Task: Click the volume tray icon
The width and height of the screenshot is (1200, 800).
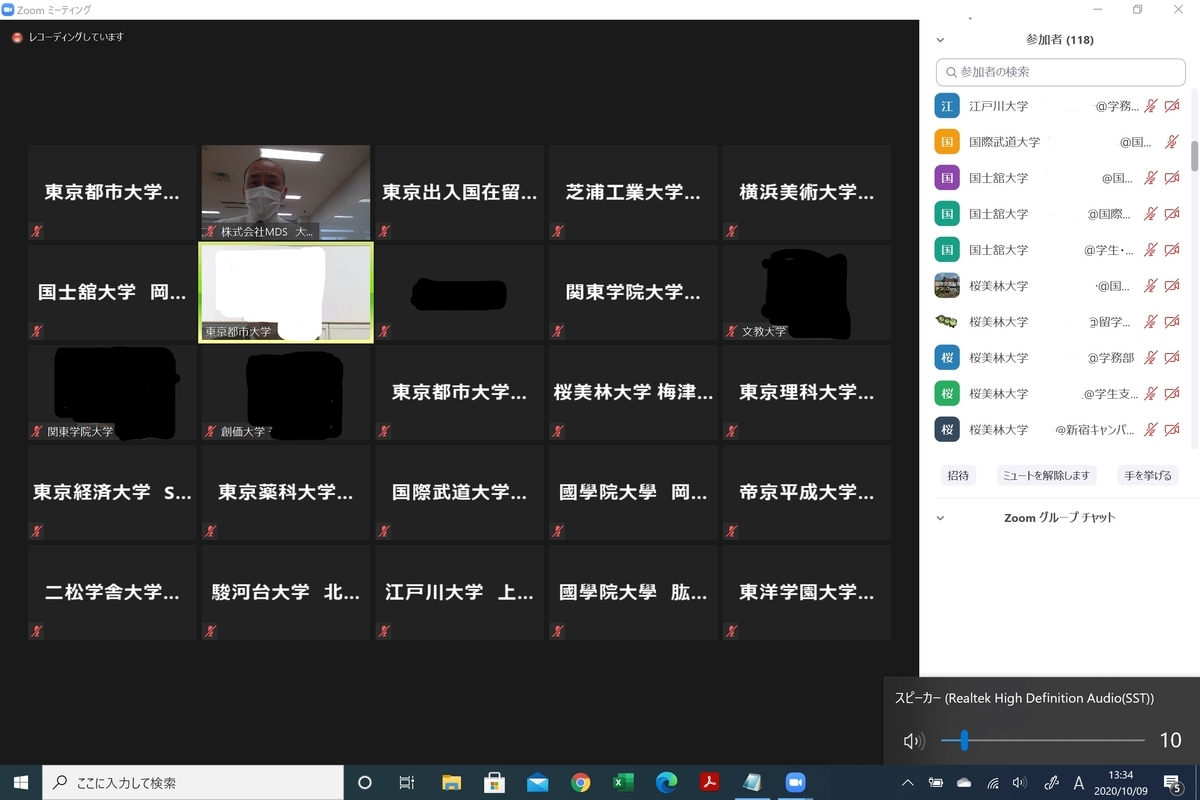Action: click(1019, 783)
